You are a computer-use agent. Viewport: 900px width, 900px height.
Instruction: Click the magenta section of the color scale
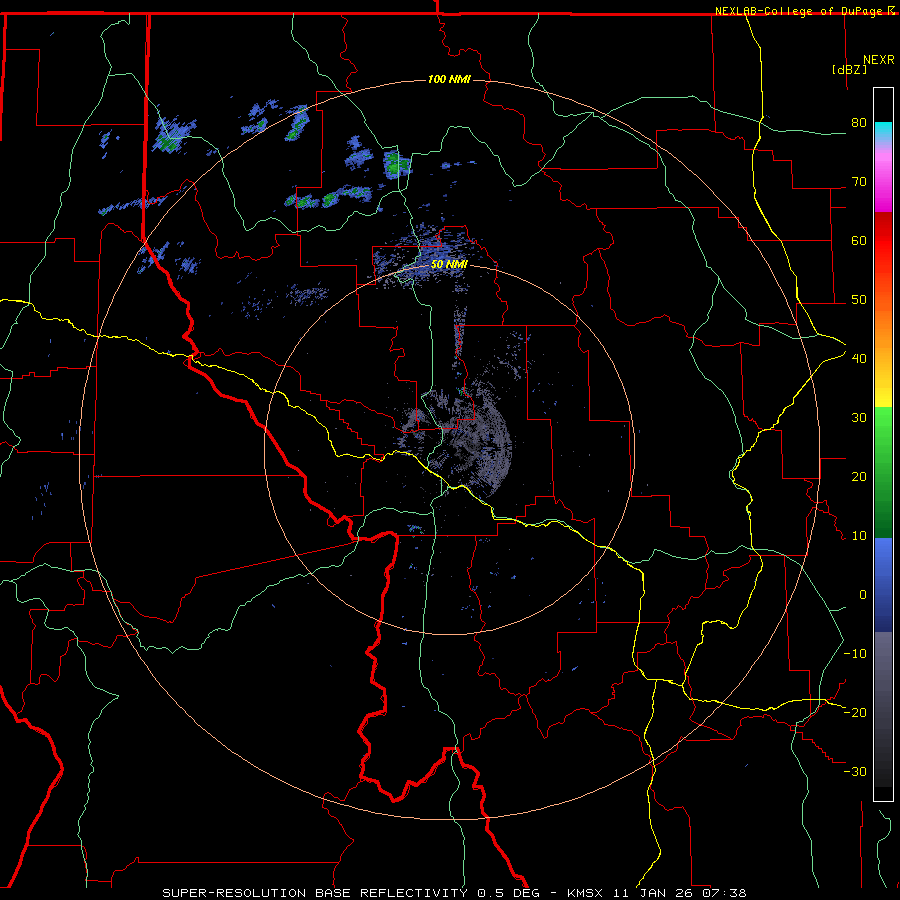(x=883, y=183)
